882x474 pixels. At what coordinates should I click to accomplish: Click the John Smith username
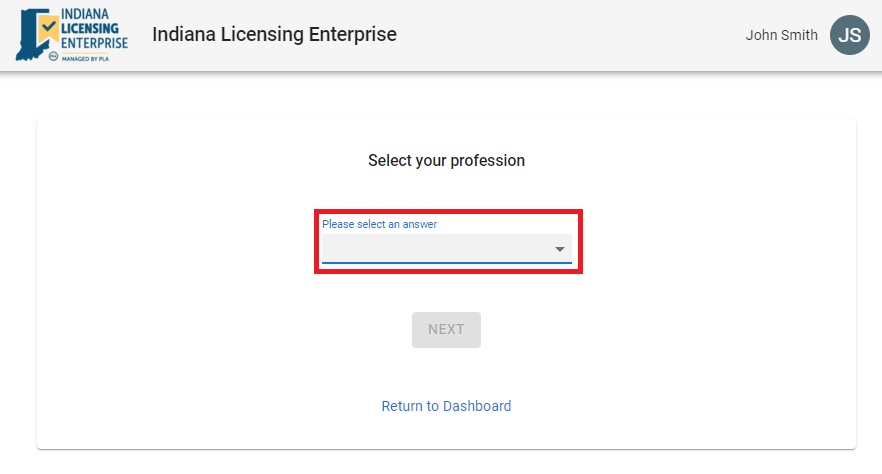pos(781,35)
